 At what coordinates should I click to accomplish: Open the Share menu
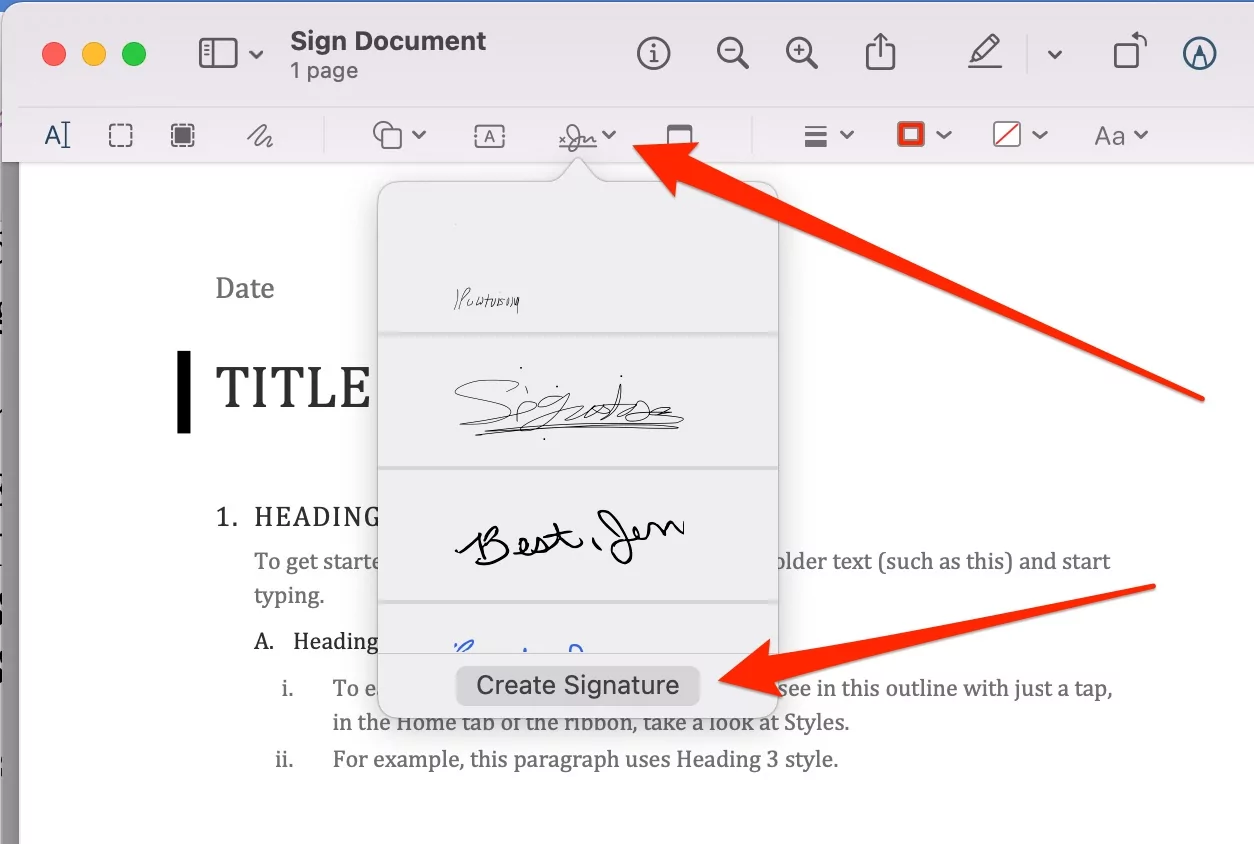coord(880,52)
